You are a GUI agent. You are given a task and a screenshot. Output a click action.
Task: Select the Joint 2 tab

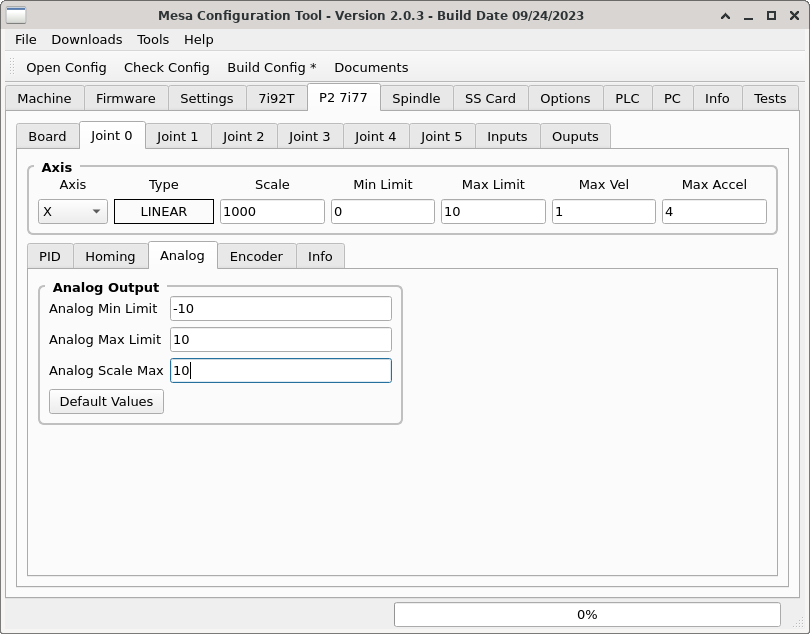pos(243,136)
